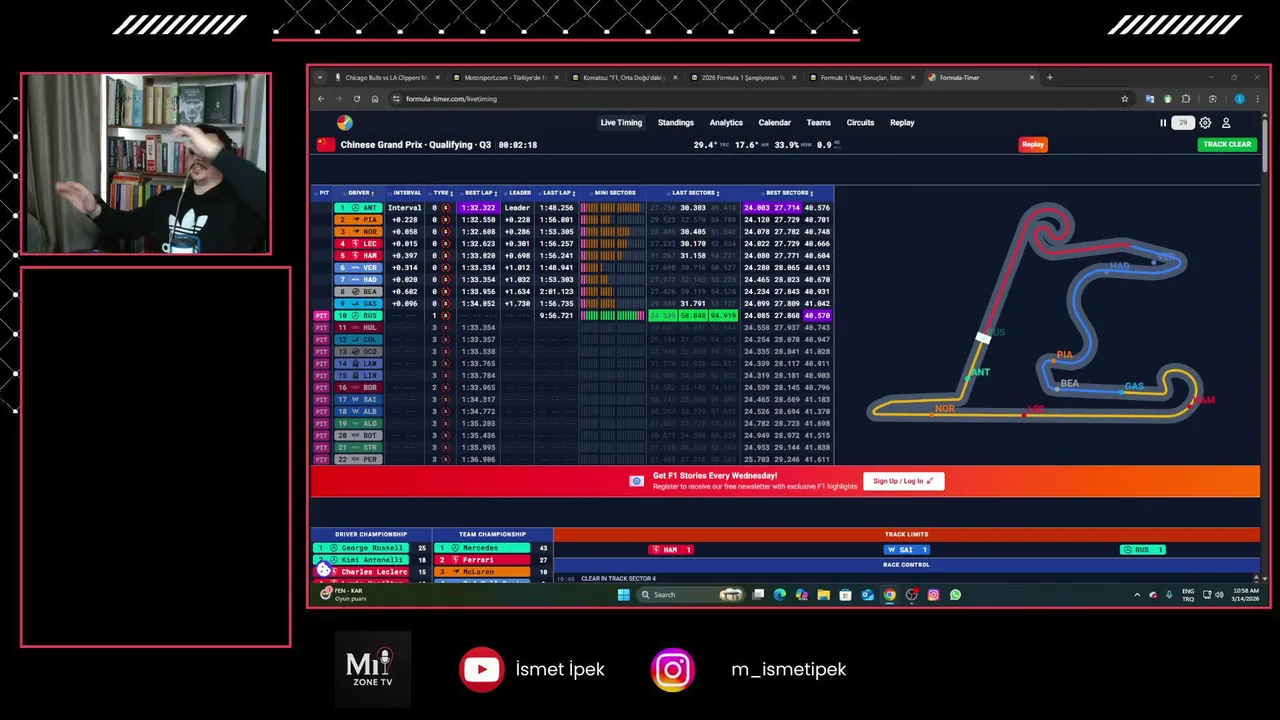Bookmark this page with the star icon

[1125, 99]
